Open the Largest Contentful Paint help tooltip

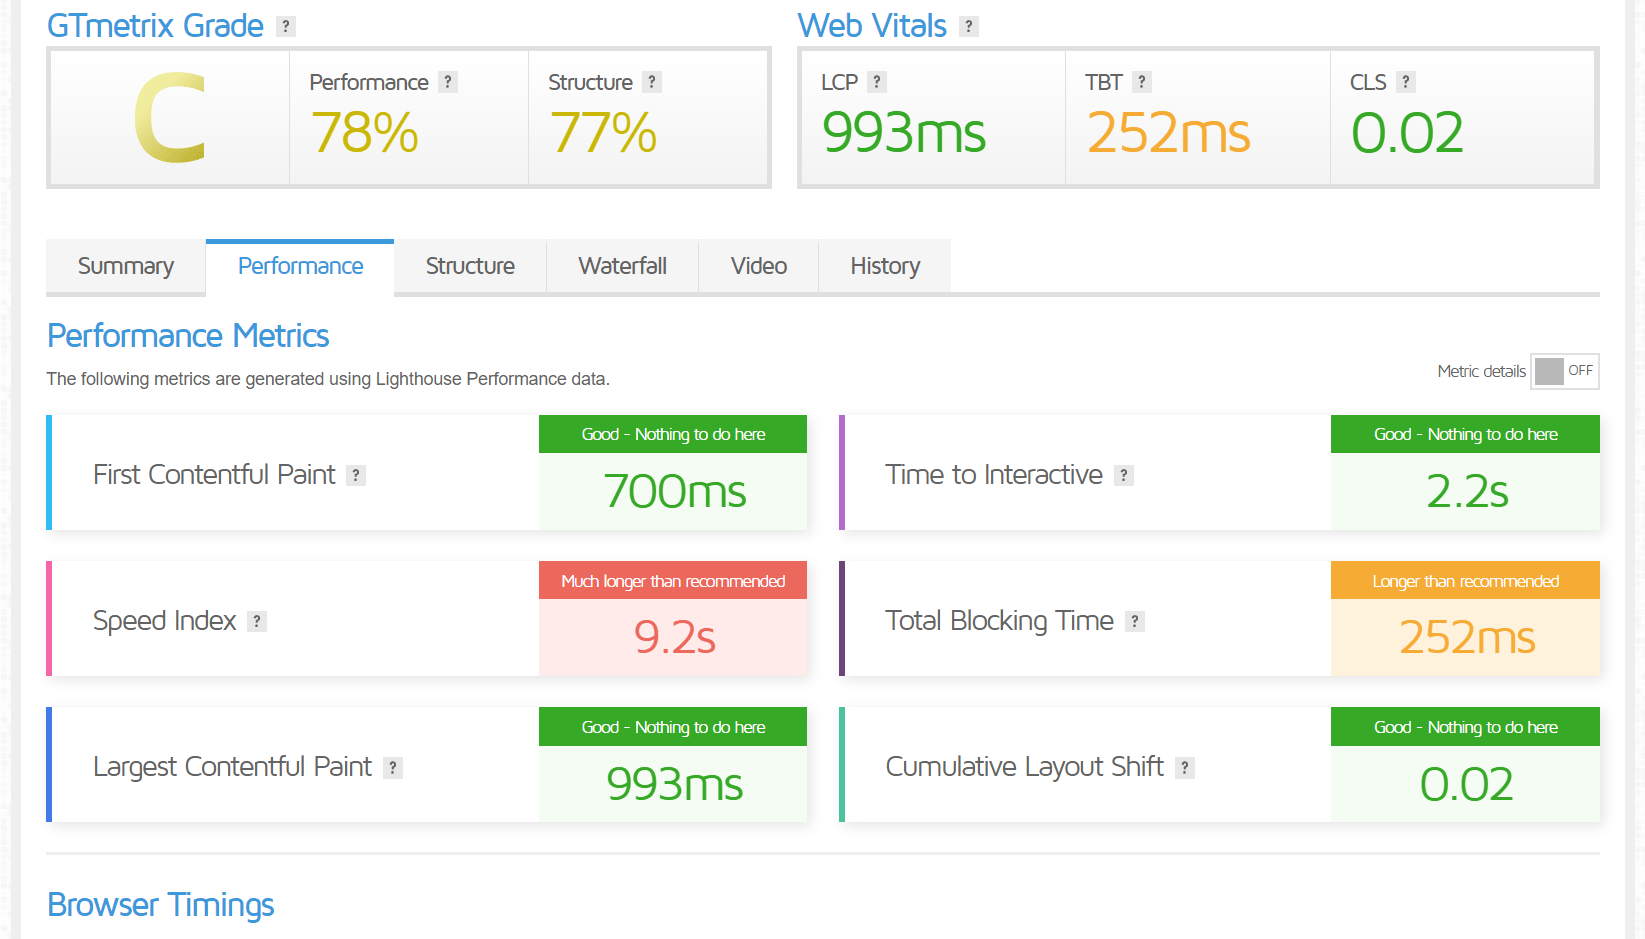click(x=394, y=767)
